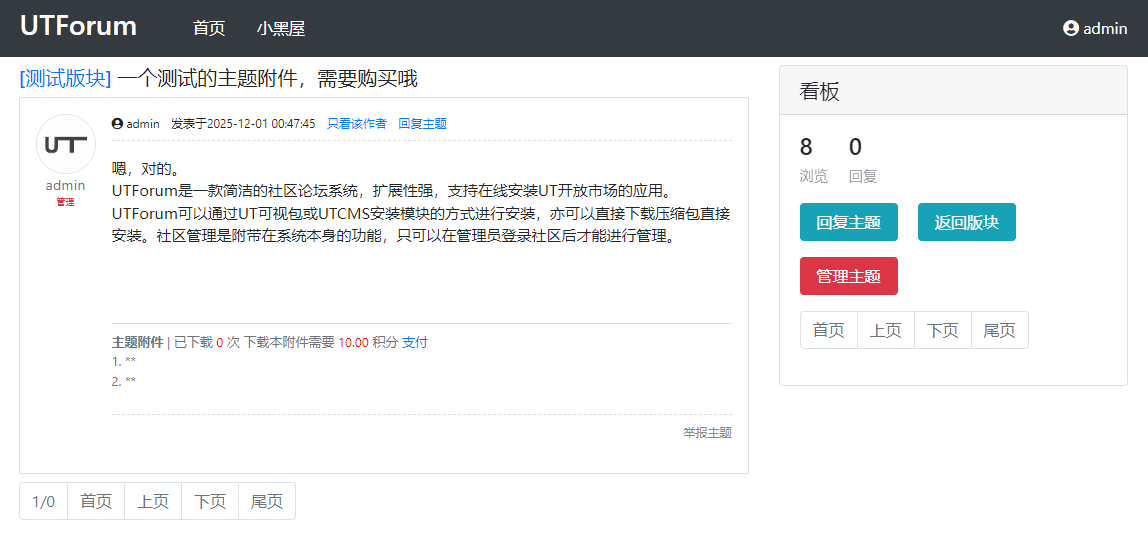Open the 首页 navigation menu item
This screenshot has width=1148, height=535.
pos(209,29)
